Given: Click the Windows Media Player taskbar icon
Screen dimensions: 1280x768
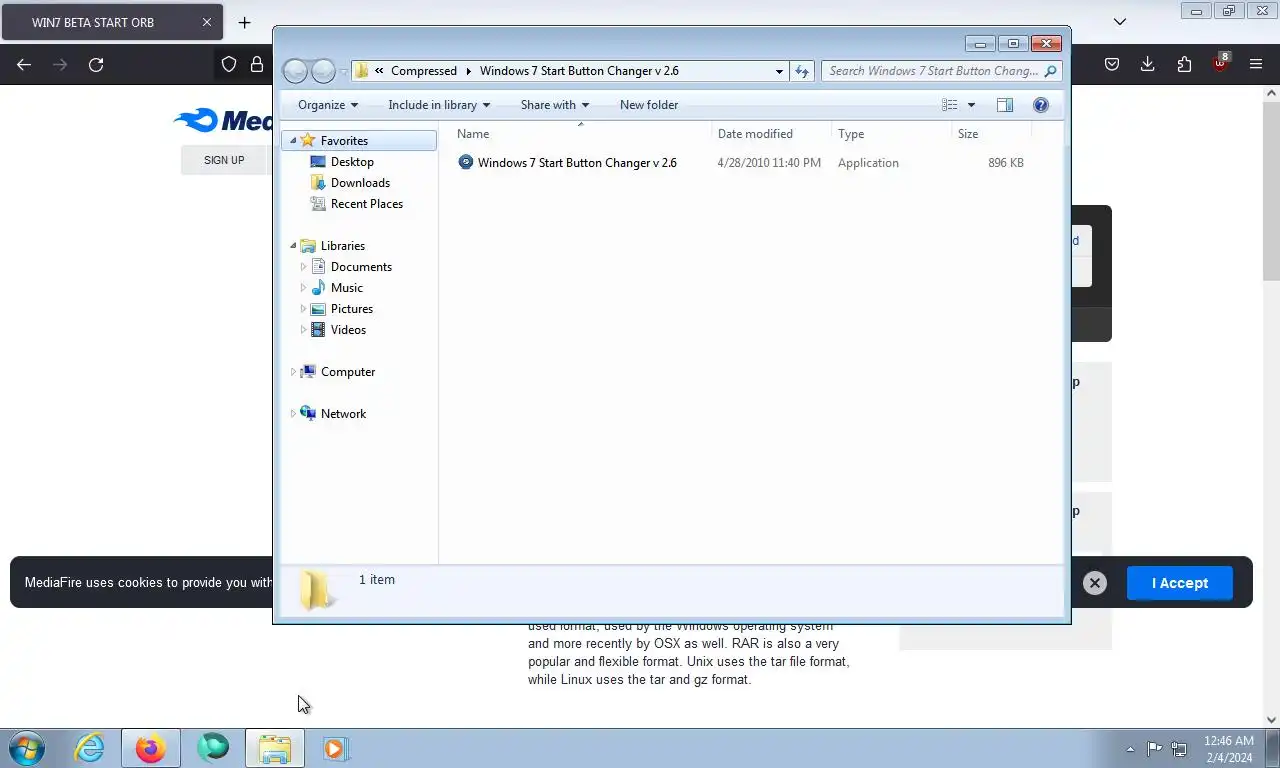Looking at the screenshot, I should 336,748.
